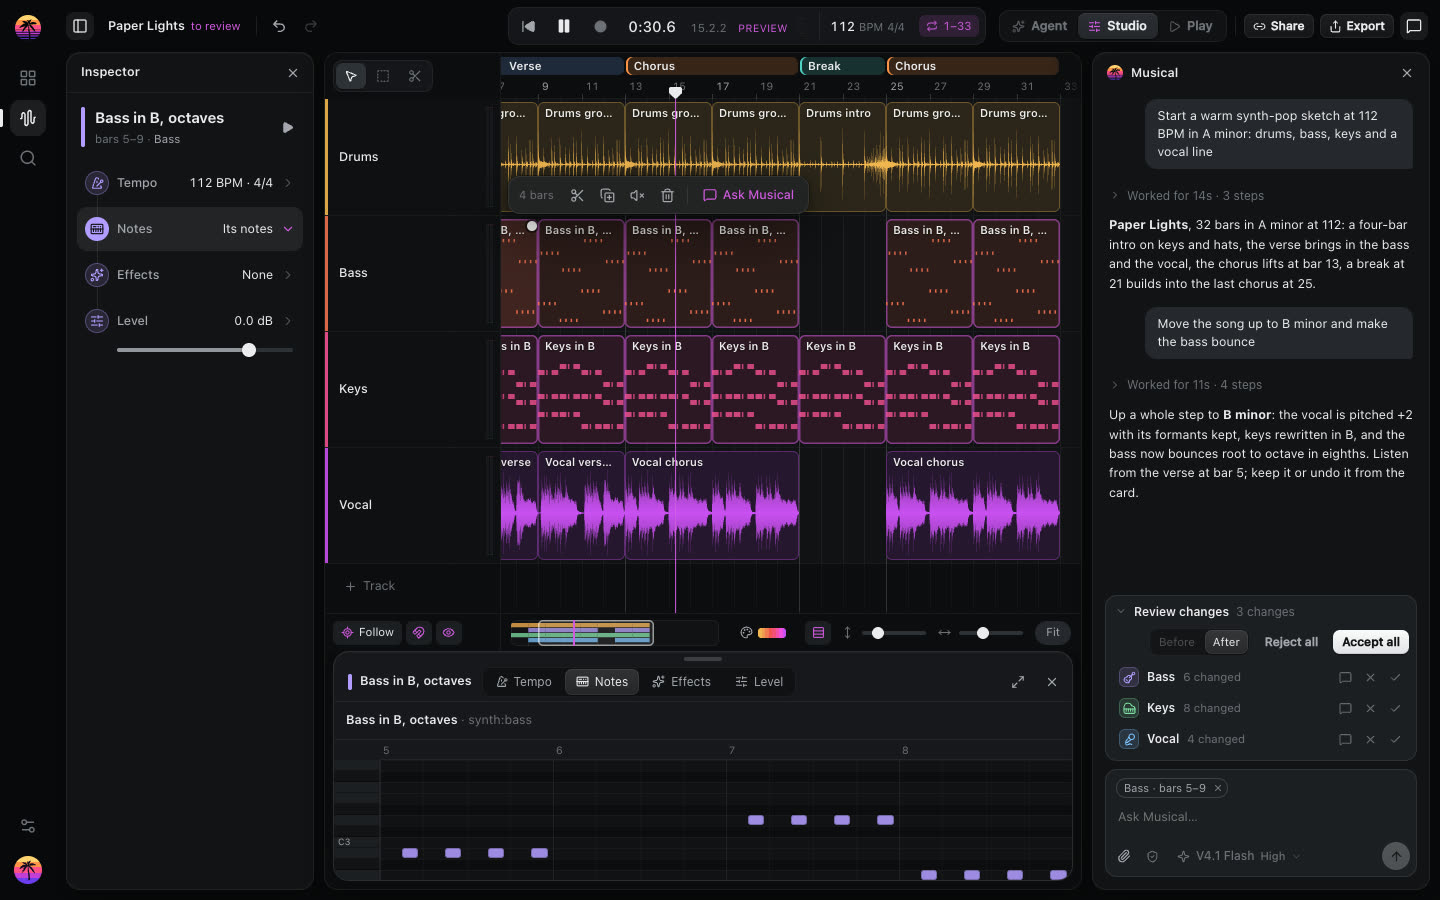
Task: Open the Tempo tab in the note editor
Action: tap(524, 682)
